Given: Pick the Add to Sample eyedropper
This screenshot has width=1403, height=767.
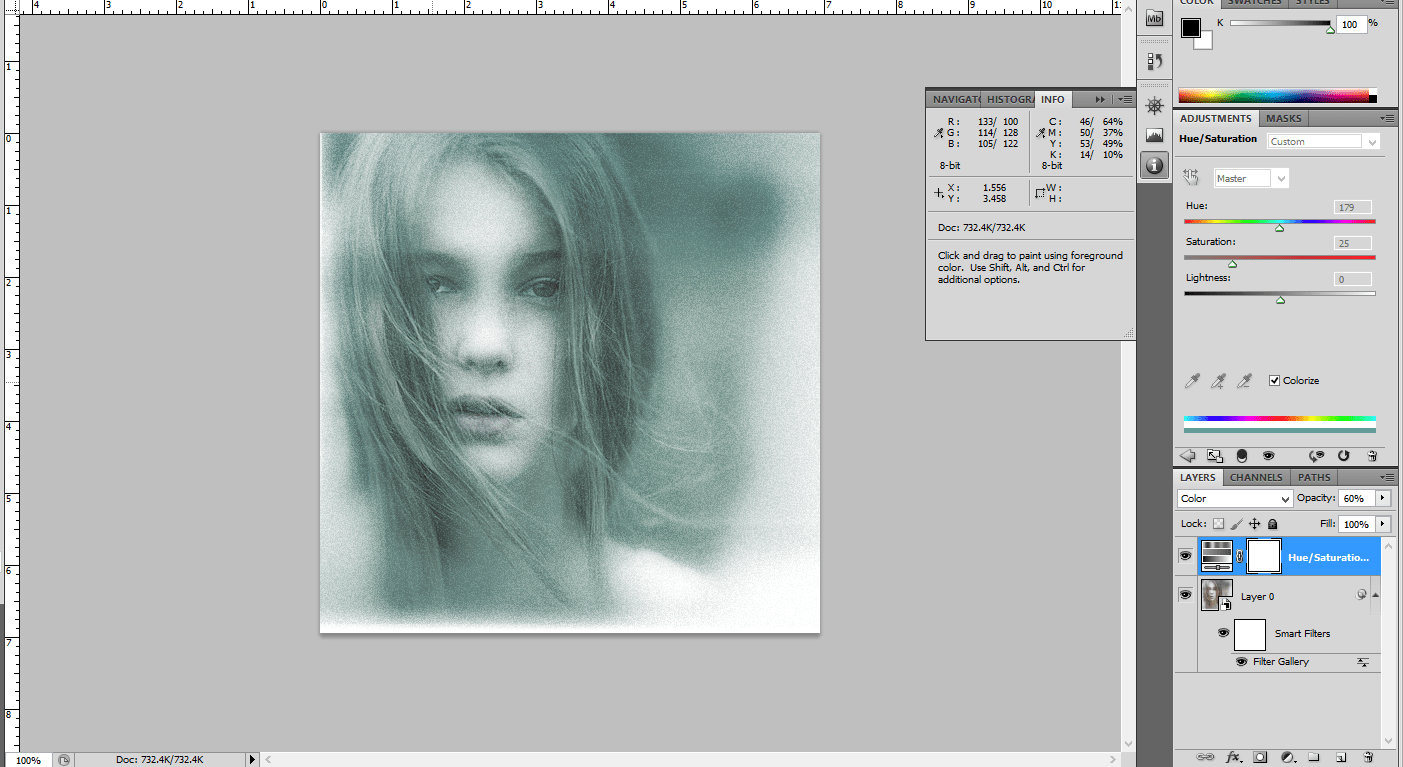Looking at the screenshot, I should point(1218,381).
